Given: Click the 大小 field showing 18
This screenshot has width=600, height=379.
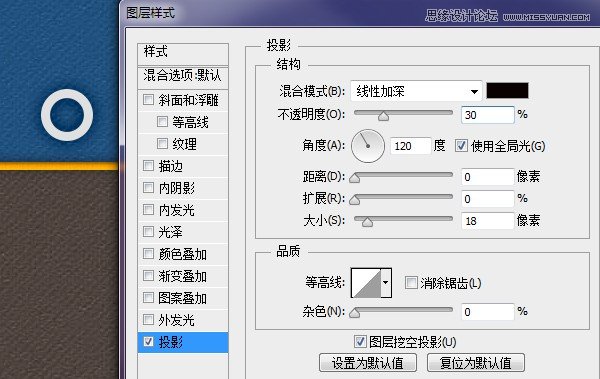Looking at the screenshot, I should [x=488, y=221].
